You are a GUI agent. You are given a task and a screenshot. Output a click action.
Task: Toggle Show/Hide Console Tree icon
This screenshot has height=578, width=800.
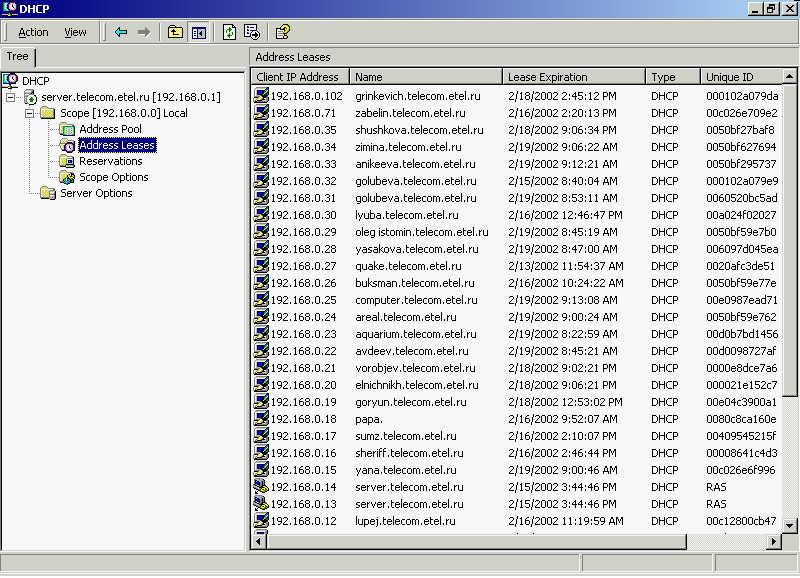pyautogui.click(x=198, y=32)
